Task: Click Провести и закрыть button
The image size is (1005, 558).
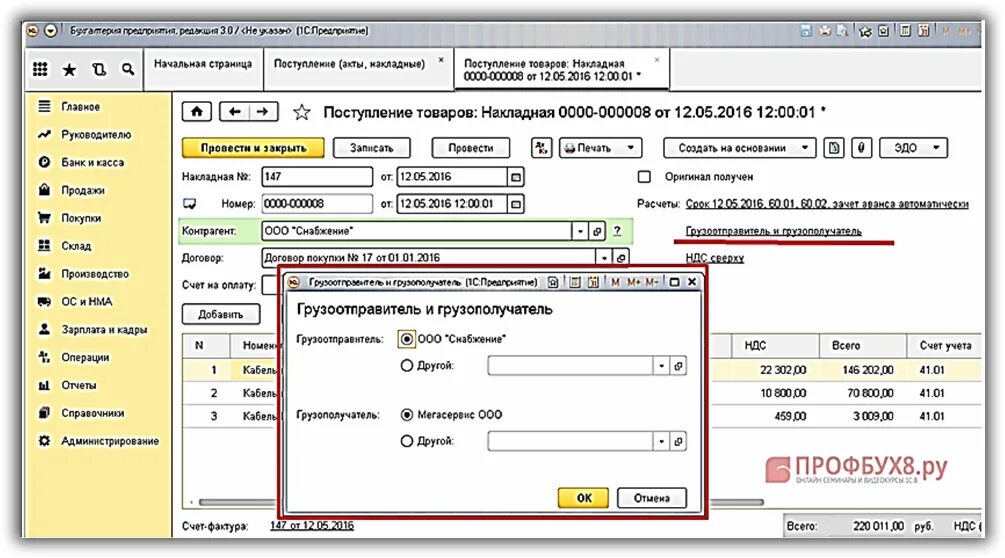Action: (x=253, y=148)
